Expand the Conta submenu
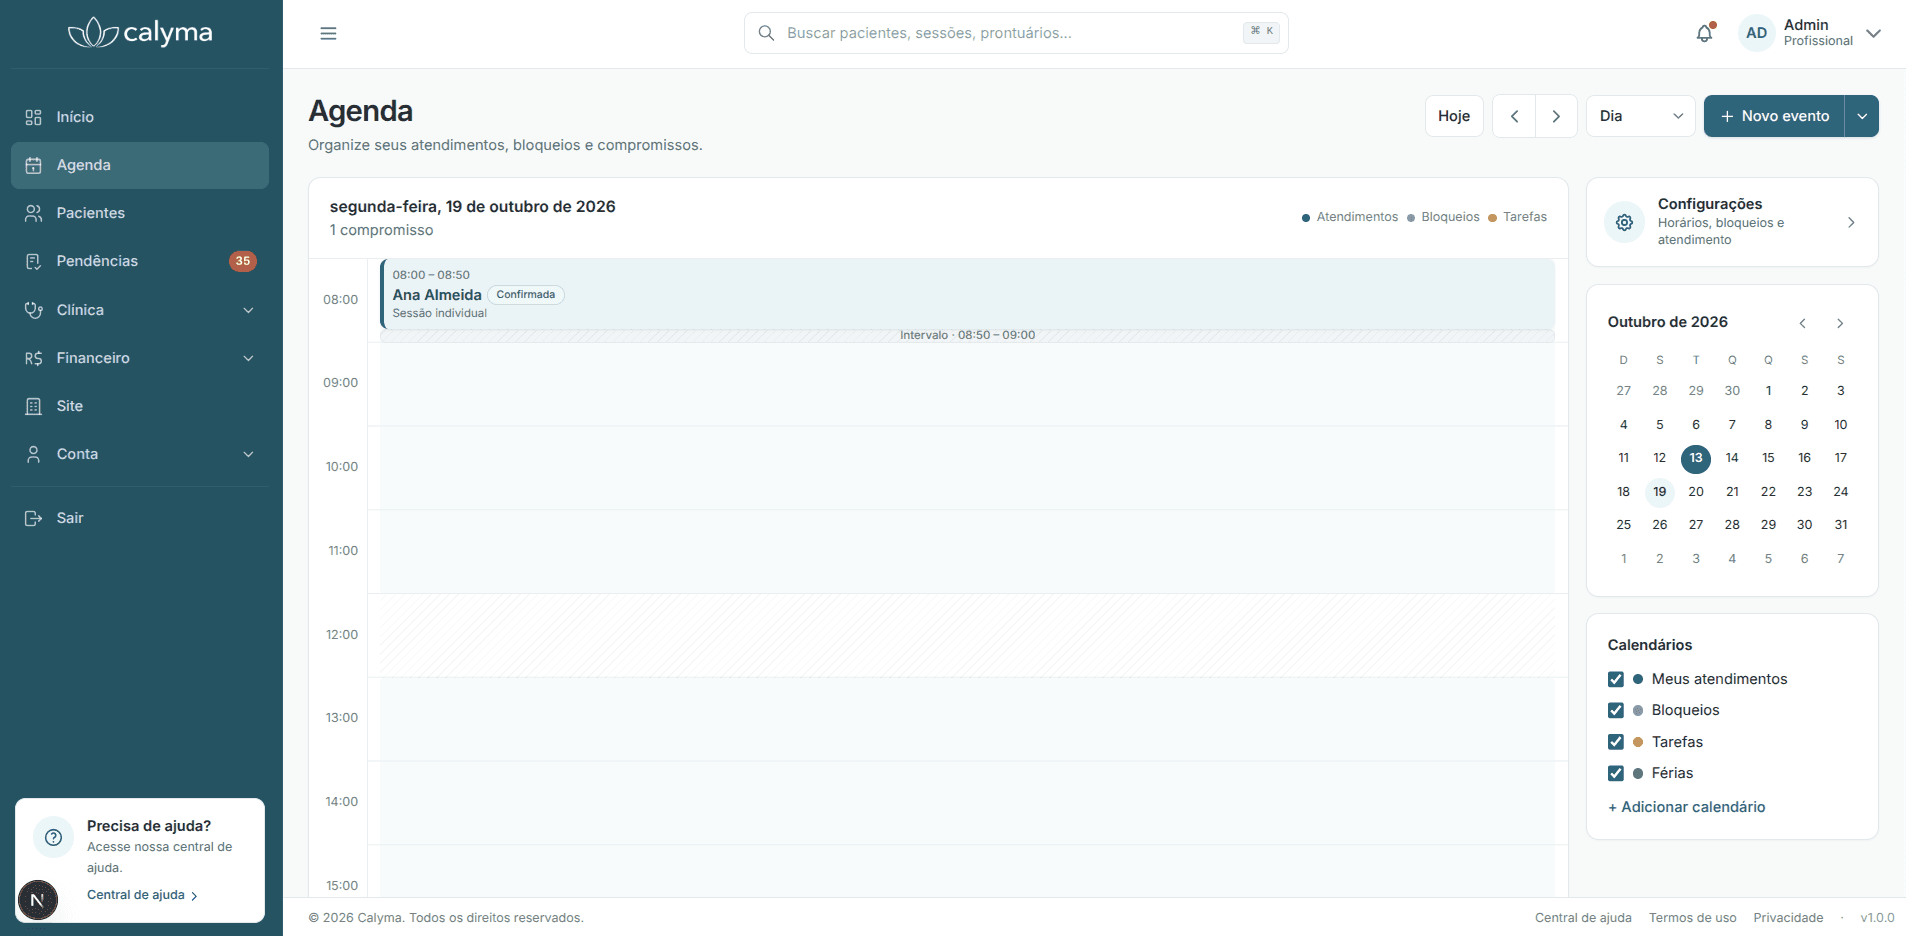 coord(248,454)
